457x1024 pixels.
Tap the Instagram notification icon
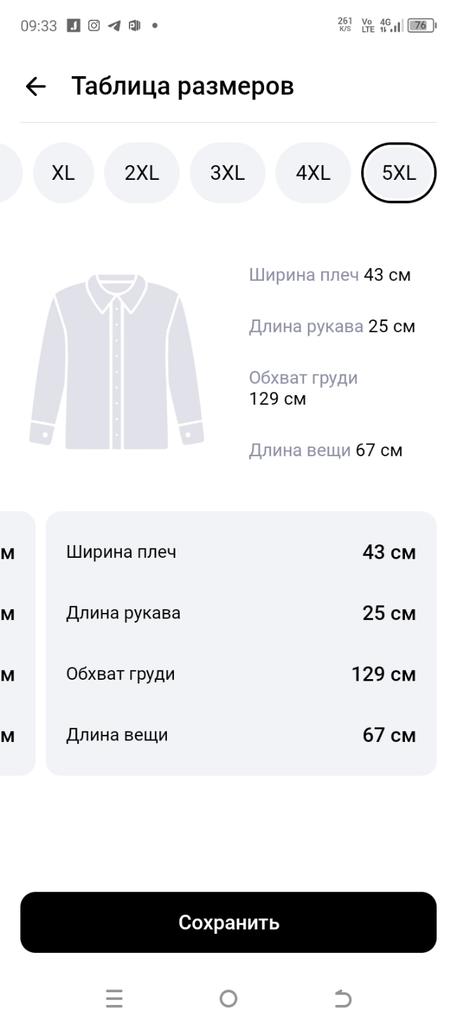tap(94, 25)
